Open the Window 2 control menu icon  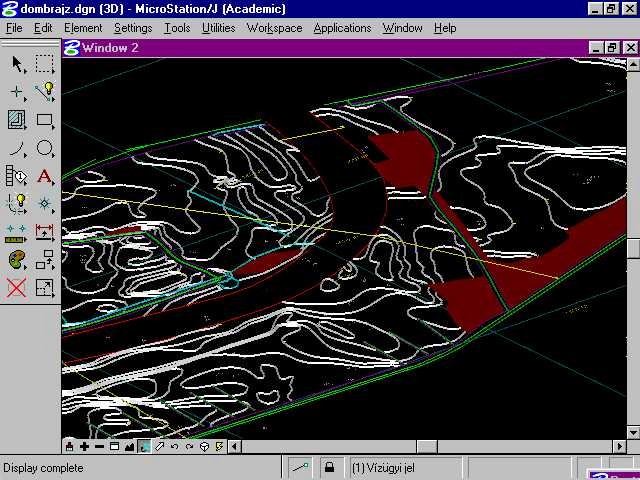[71, 47]
